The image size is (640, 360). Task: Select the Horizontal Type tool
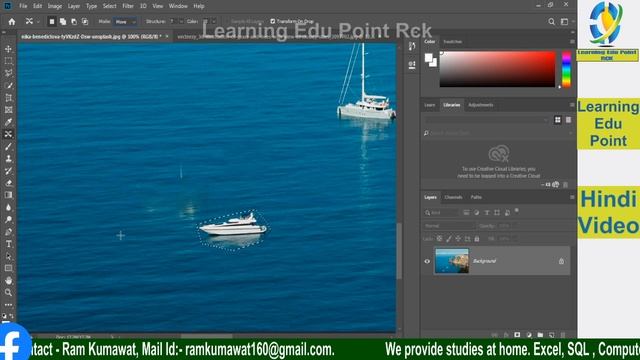[8, 244]
